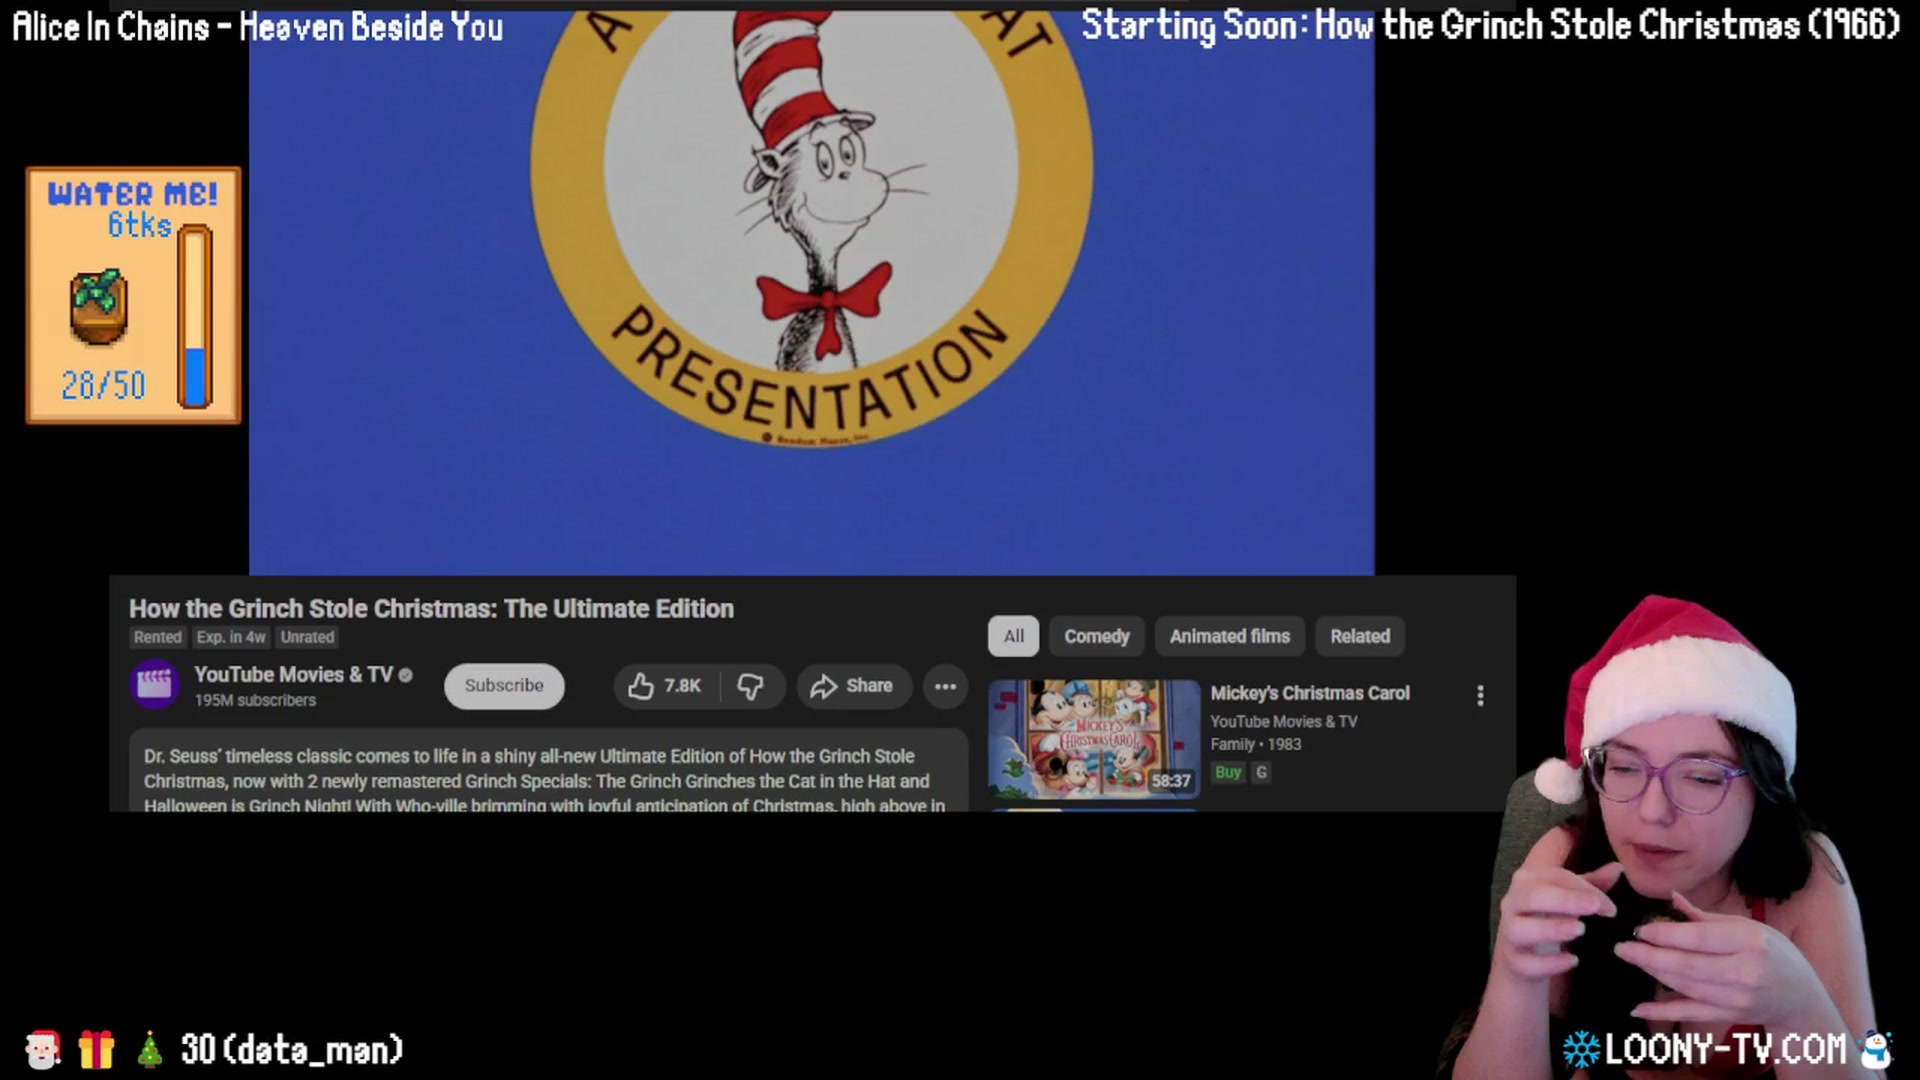Click the '30 (data_man)' counter text
The image size is (1920, 1080).
pos(292,1050)
